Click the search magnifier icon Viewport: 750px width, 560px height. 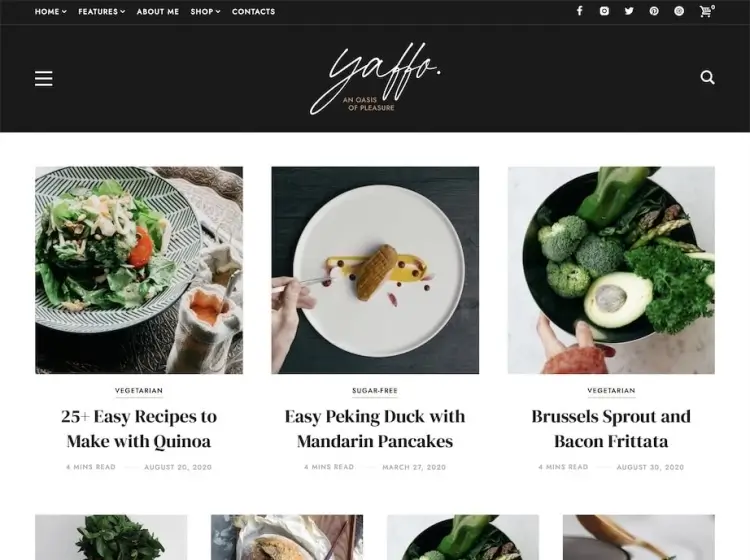tap(707, 77)
